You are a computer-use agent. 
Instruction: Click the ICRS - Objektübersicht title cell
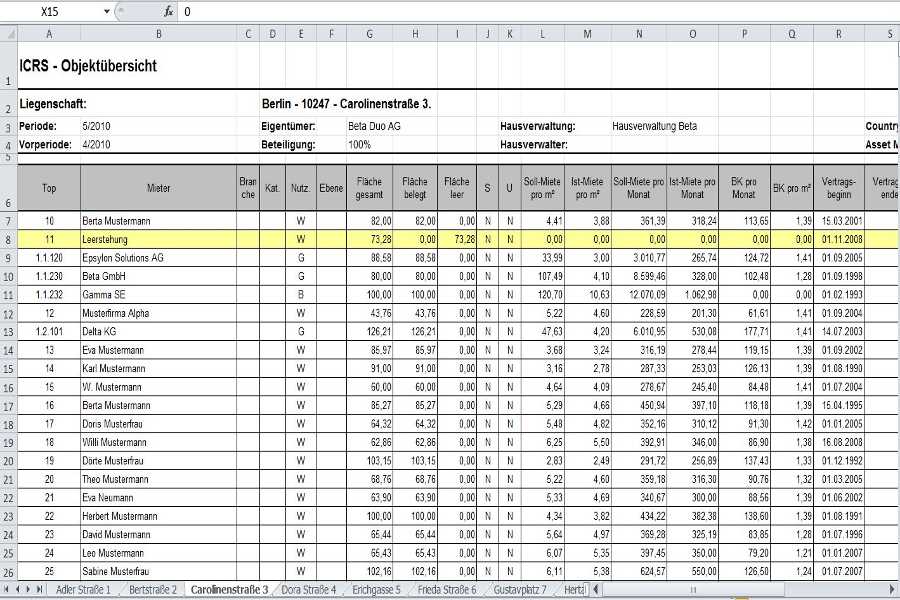[88, 65]
